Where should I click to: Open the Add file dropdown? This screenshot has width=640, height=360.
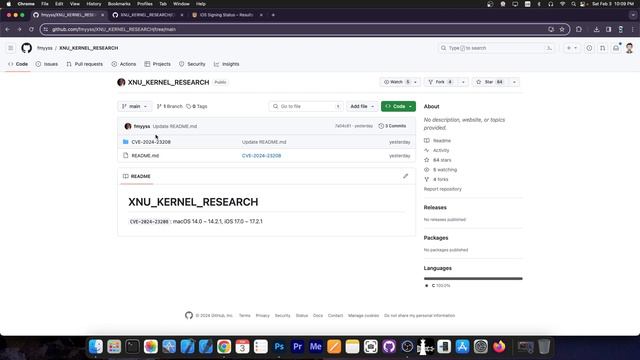(362, 106)
